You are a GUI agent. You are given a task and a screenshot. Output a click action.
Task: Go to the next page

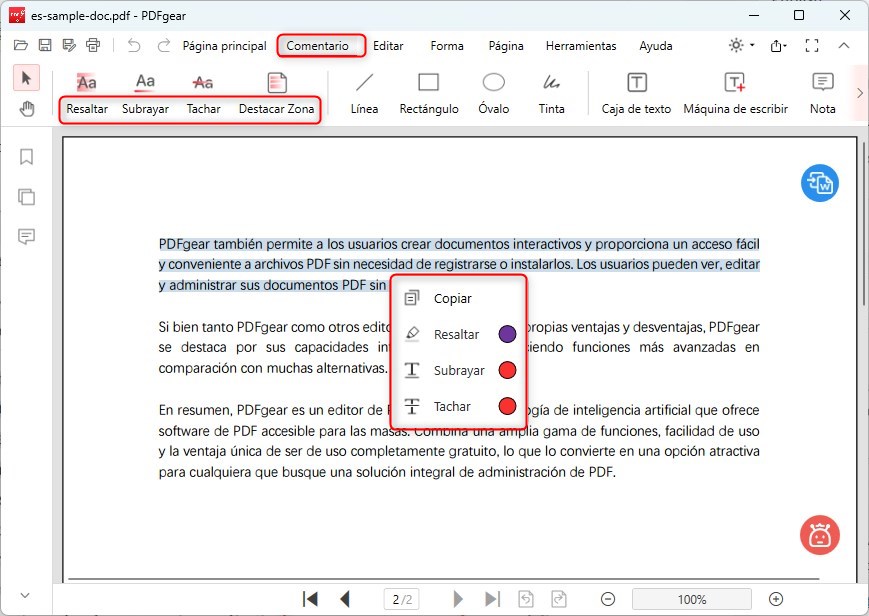click(458, 599)
